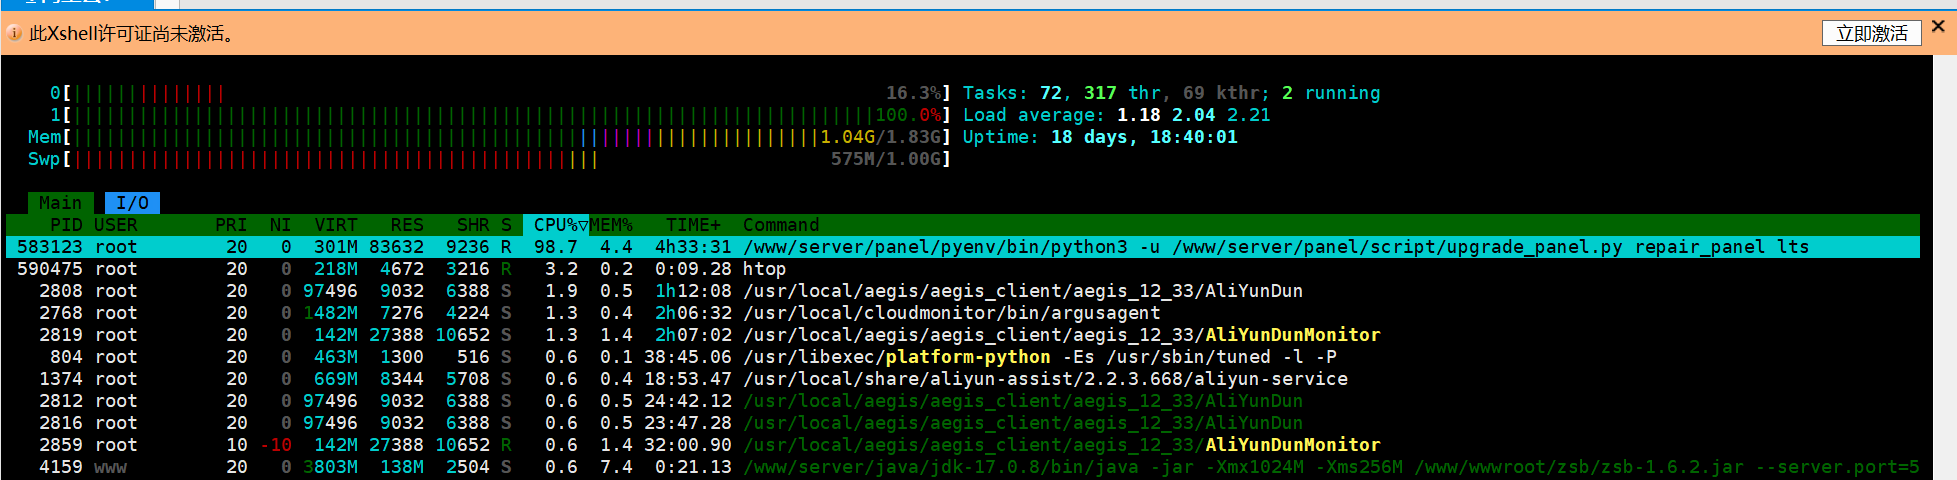Select process thread row with PID 2816
The image size is (1957, 480).
pos(962,423)
